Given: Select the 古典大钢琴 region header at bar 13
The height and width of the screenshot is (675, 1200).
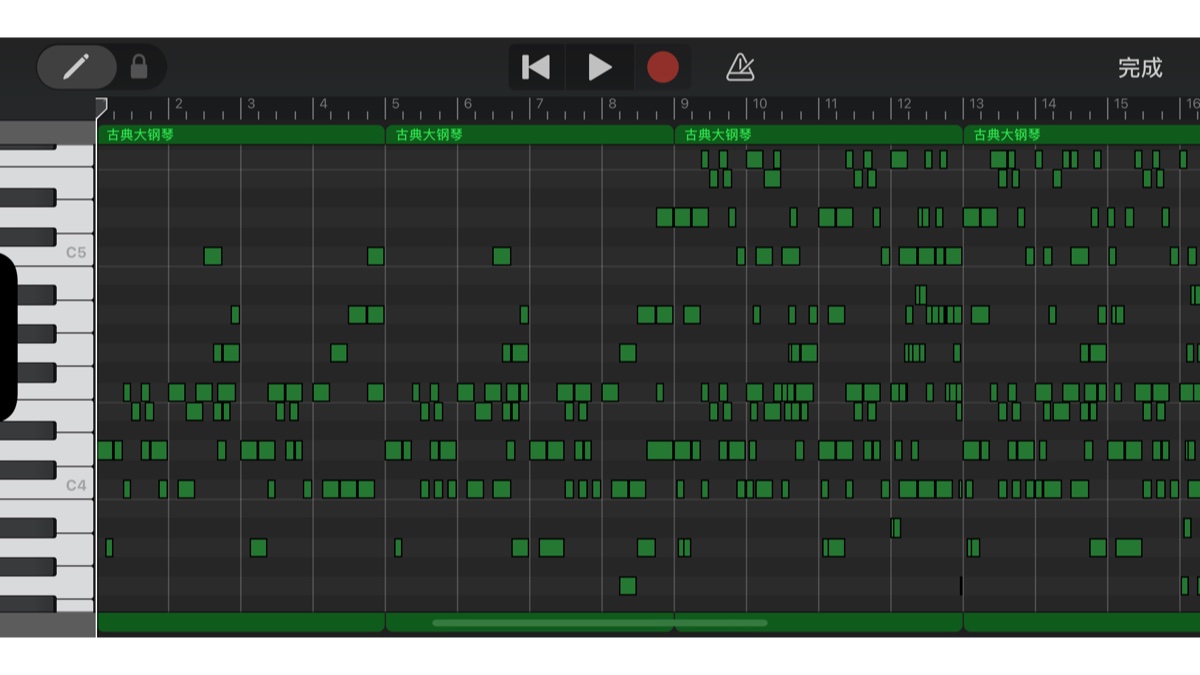Looking at the screenshot, I should (1080, 134).
